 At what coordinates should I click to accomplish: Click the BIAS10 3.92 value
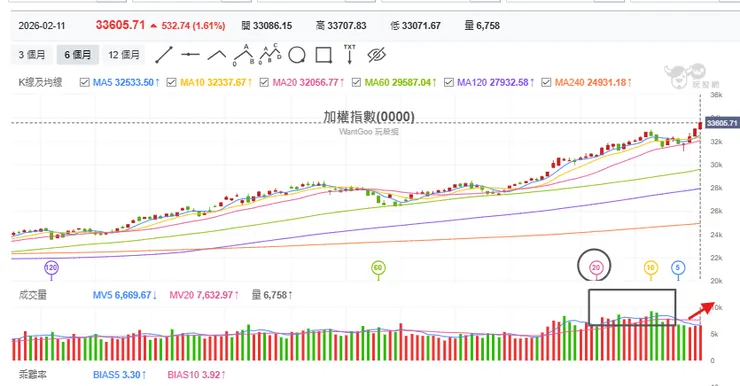pos(197,375)
